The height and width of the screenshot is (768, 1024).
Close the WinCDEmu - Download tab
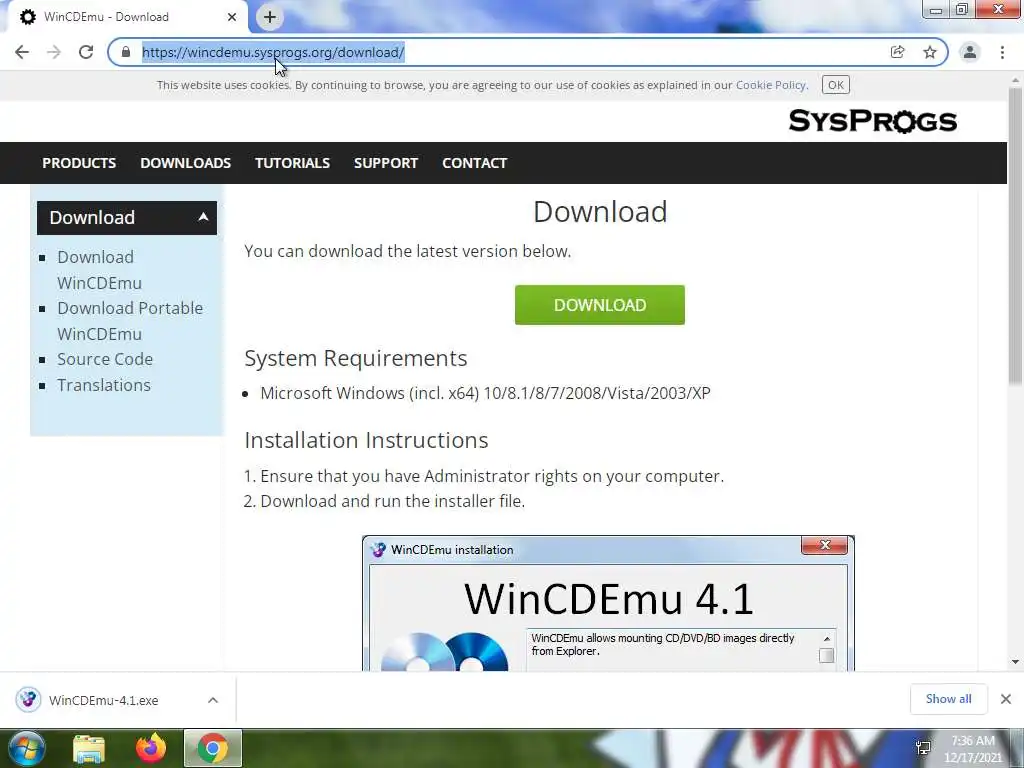(232, 17)
